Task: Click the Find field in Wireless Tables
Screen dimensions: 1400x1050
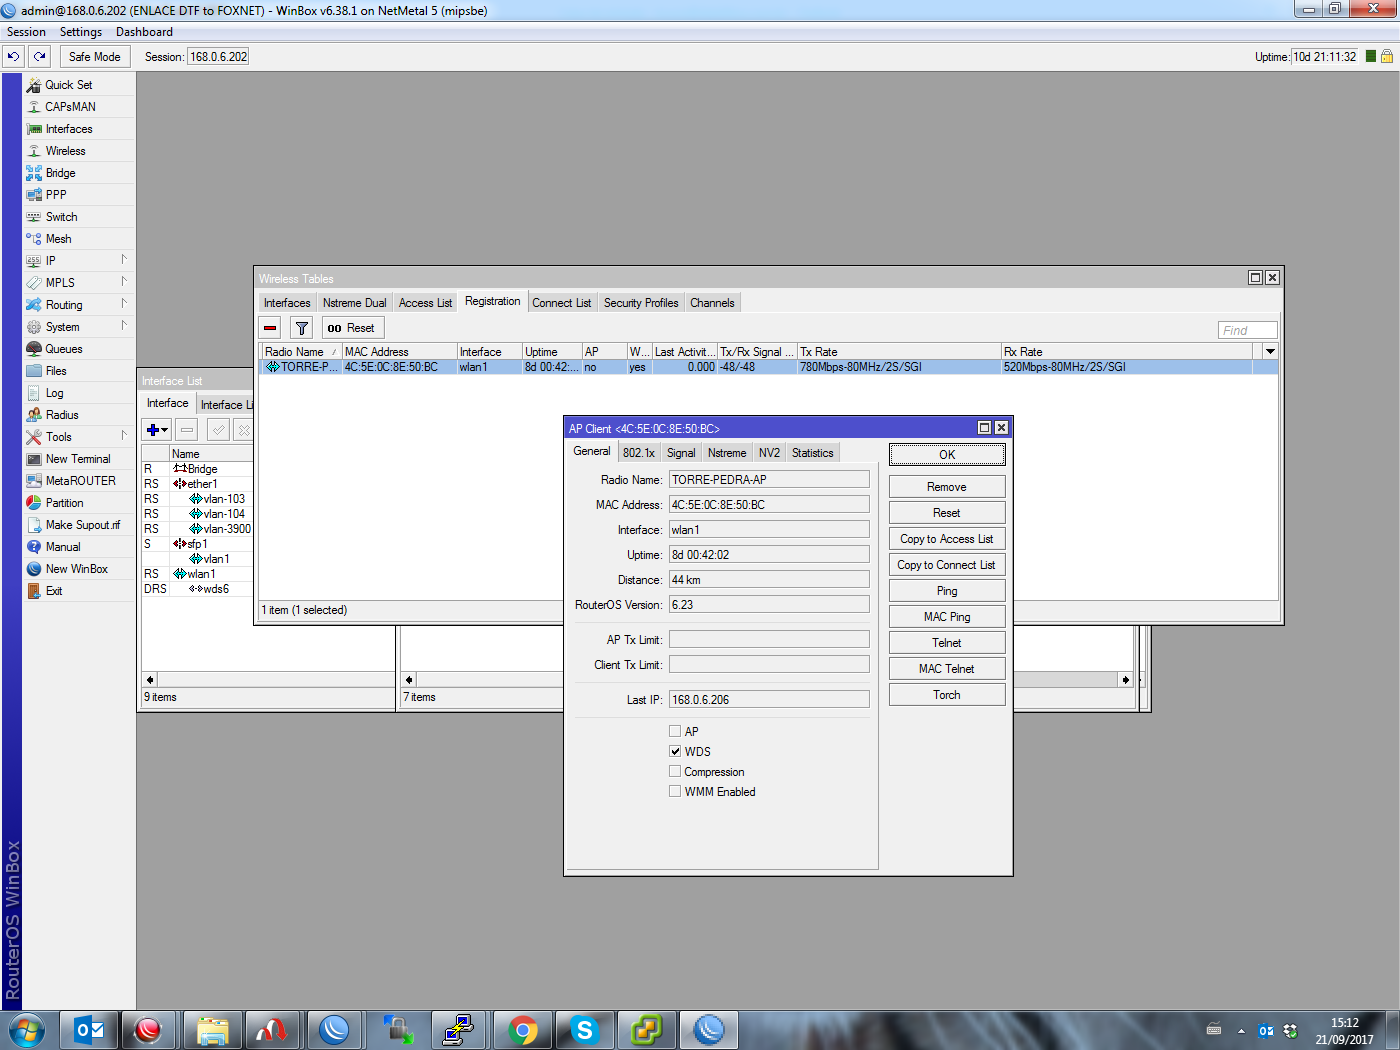Action: 1247,330
